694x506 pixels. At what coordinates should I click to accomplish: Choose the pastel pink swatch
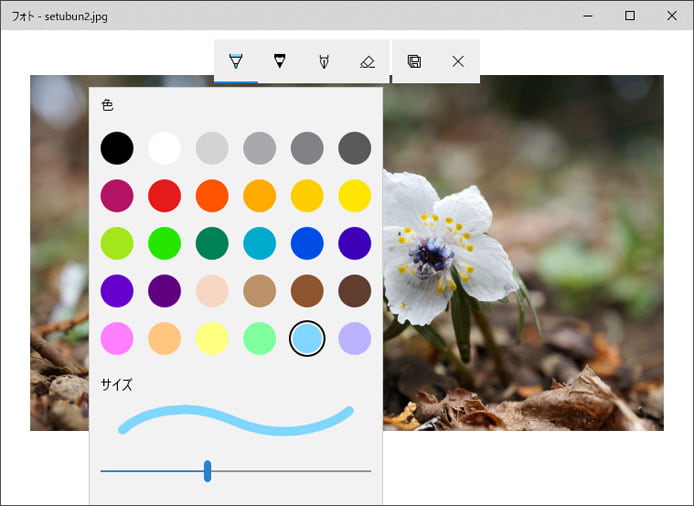pos(117,339)
